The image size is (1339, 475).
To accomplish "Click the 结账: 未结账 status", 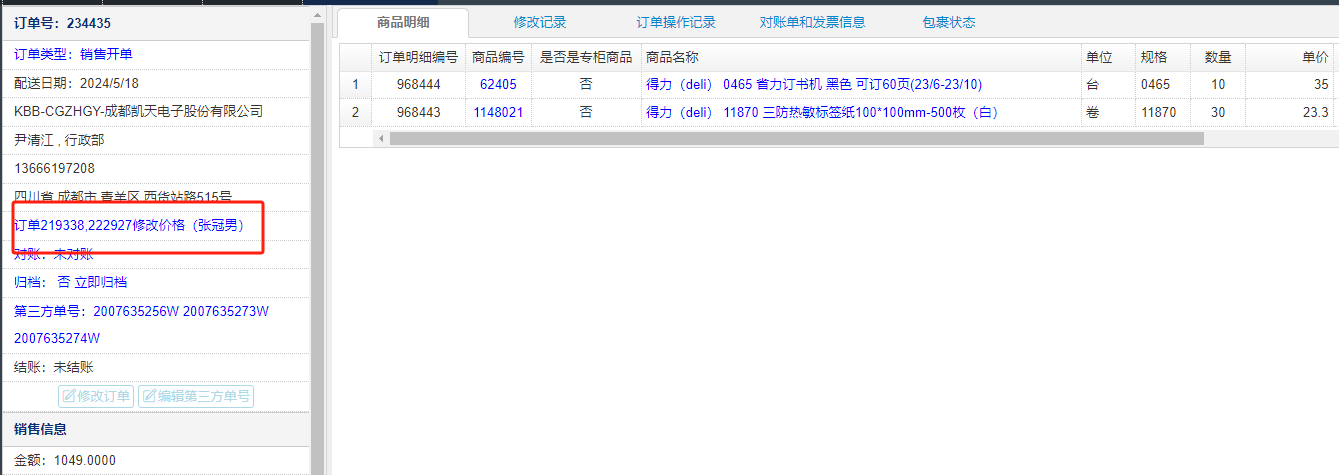I will click(x=54, y=368).
